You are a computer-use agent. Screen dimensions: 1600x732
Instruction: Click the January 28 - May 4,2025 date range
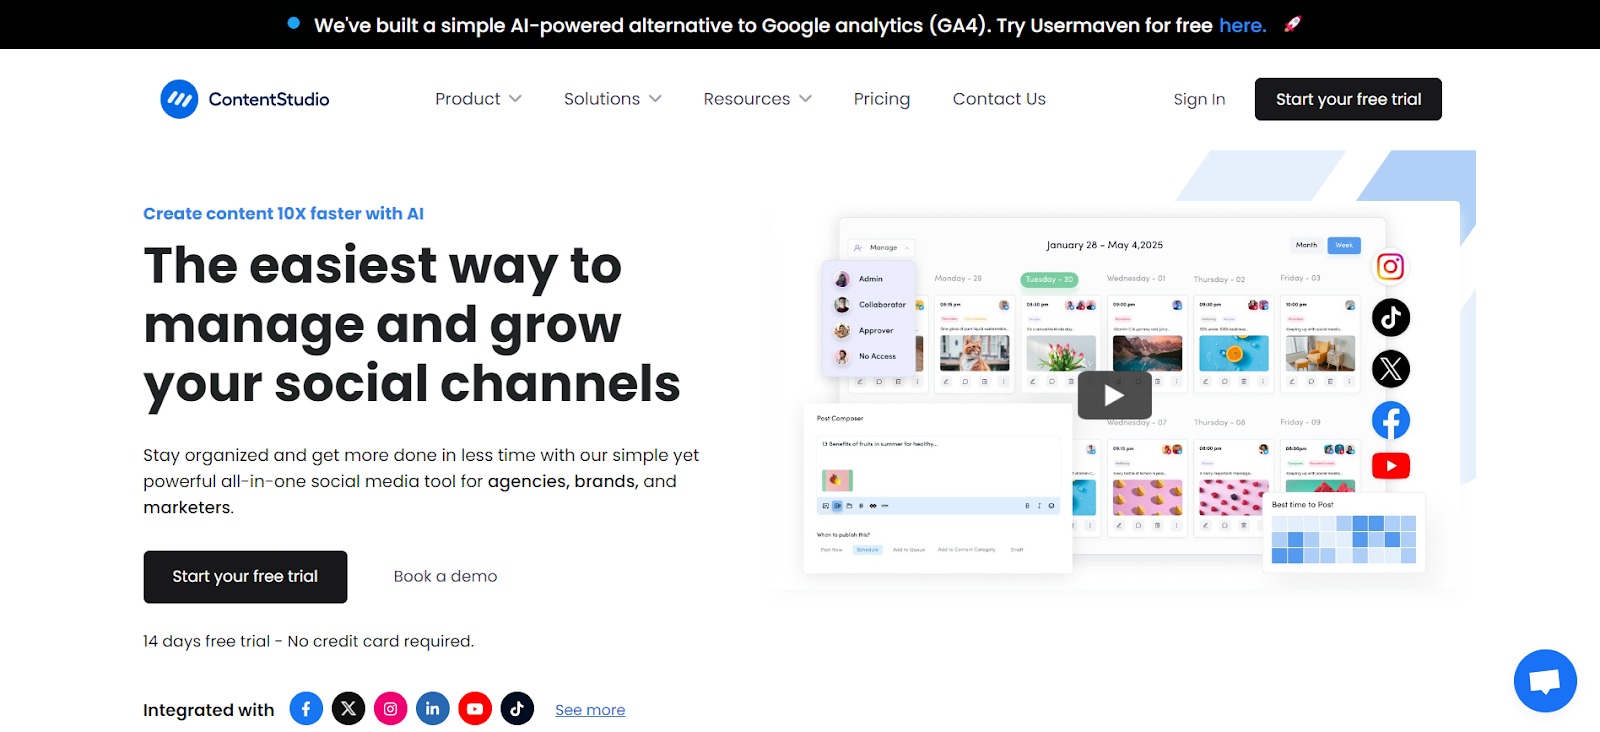point(1104,245)
